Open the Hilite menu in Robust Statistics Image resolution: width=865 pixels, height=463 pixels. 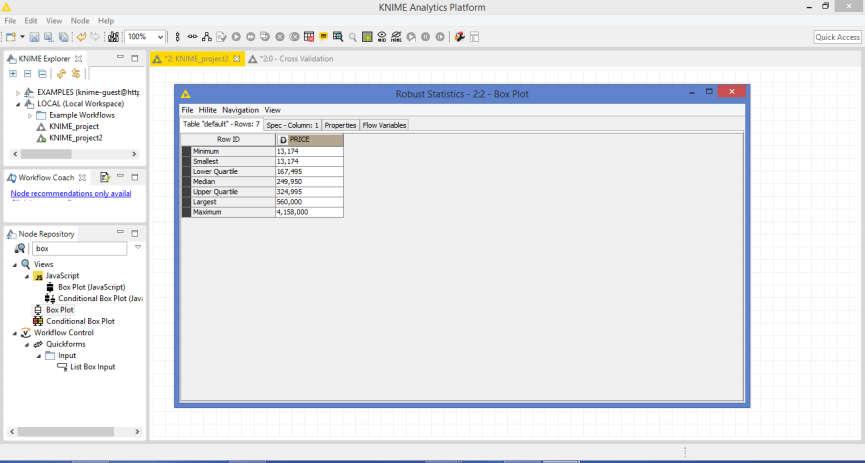(x=207, y=110)
